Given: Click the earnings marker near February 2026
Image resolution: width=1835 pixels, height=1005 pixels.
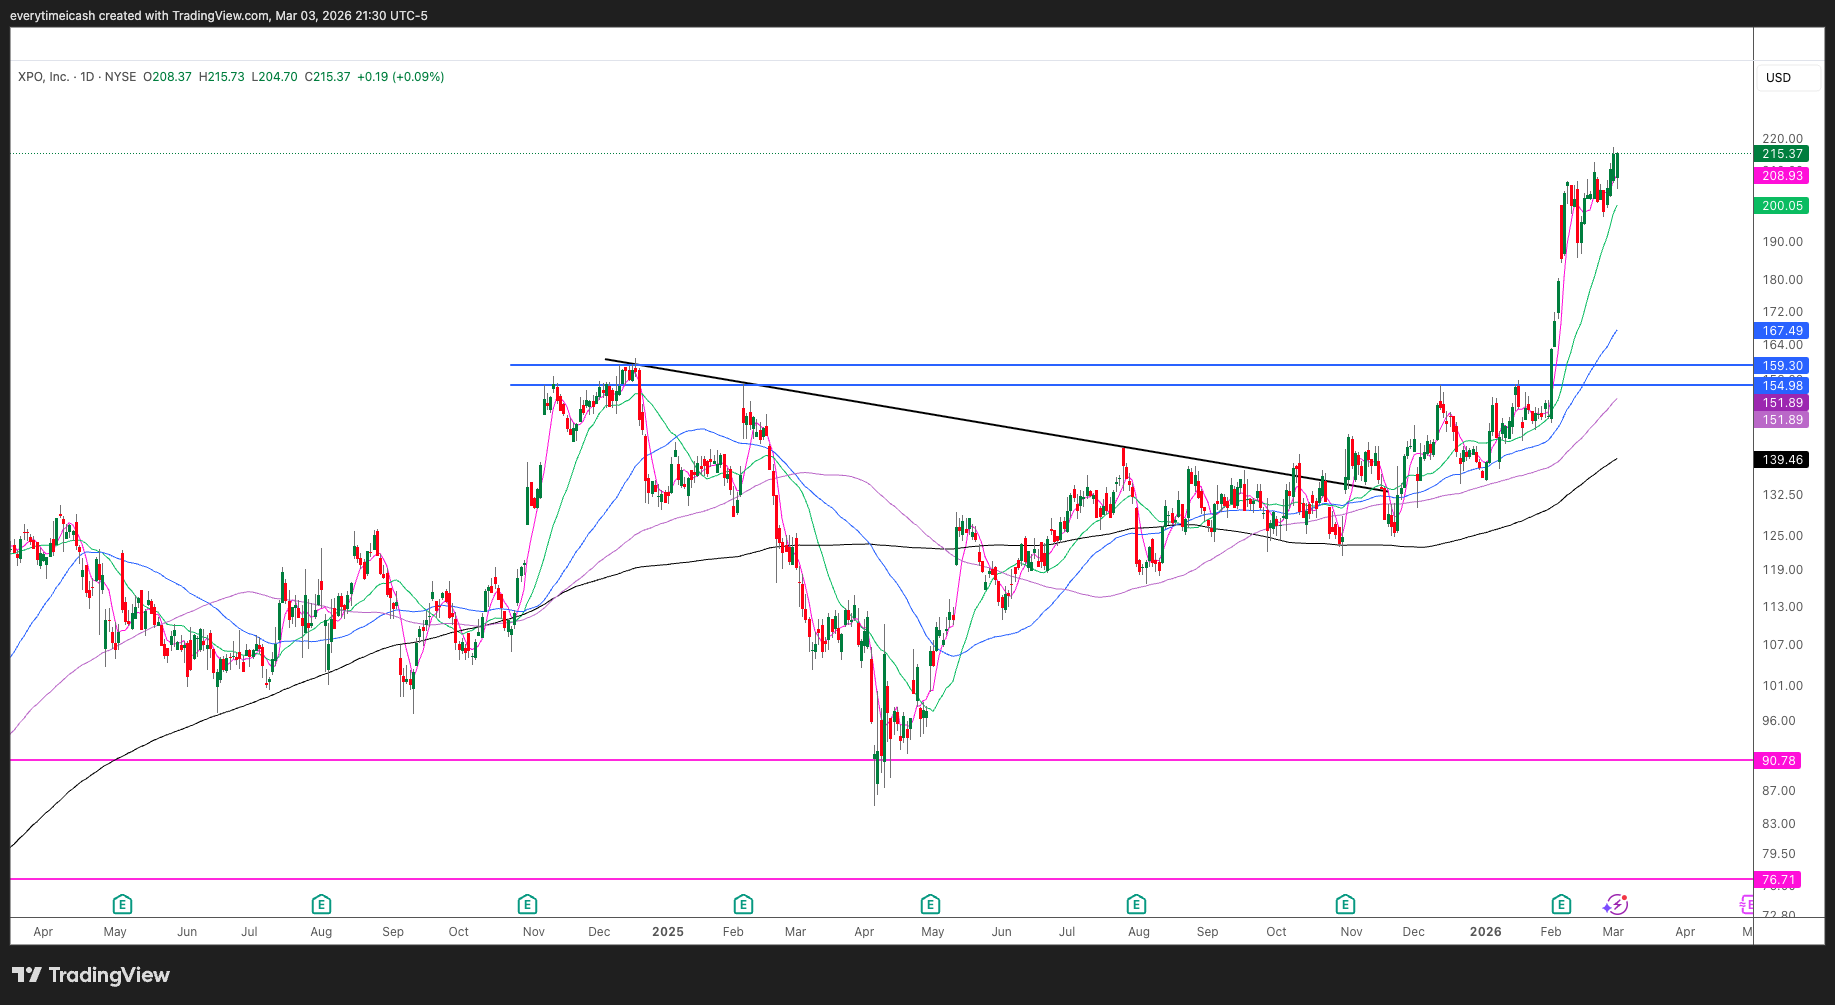Looking at the screenshot, I should (1561, 905).
